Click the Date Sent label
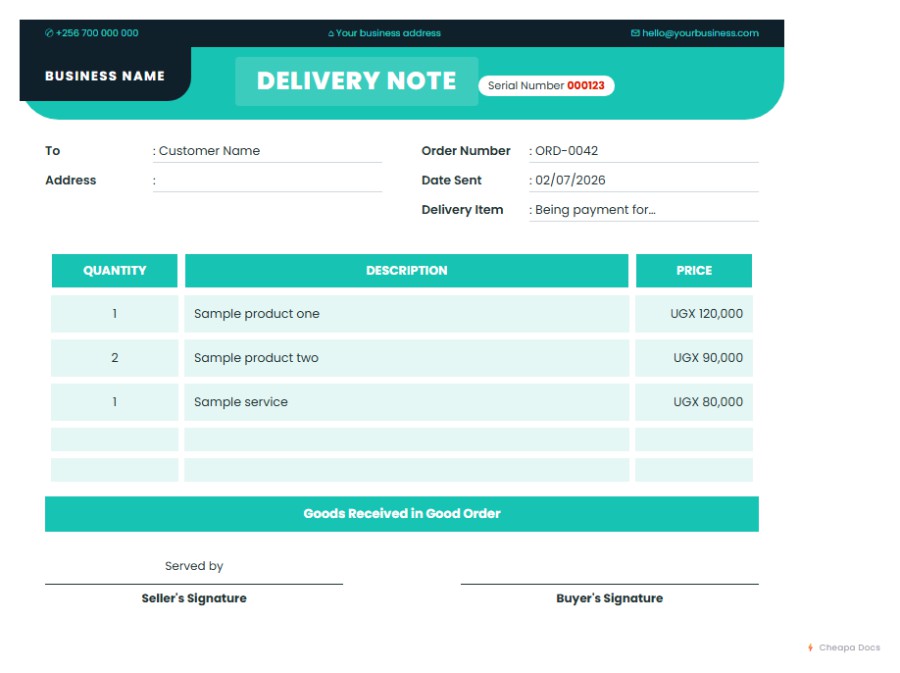900x673 pixels. (451, 180)
